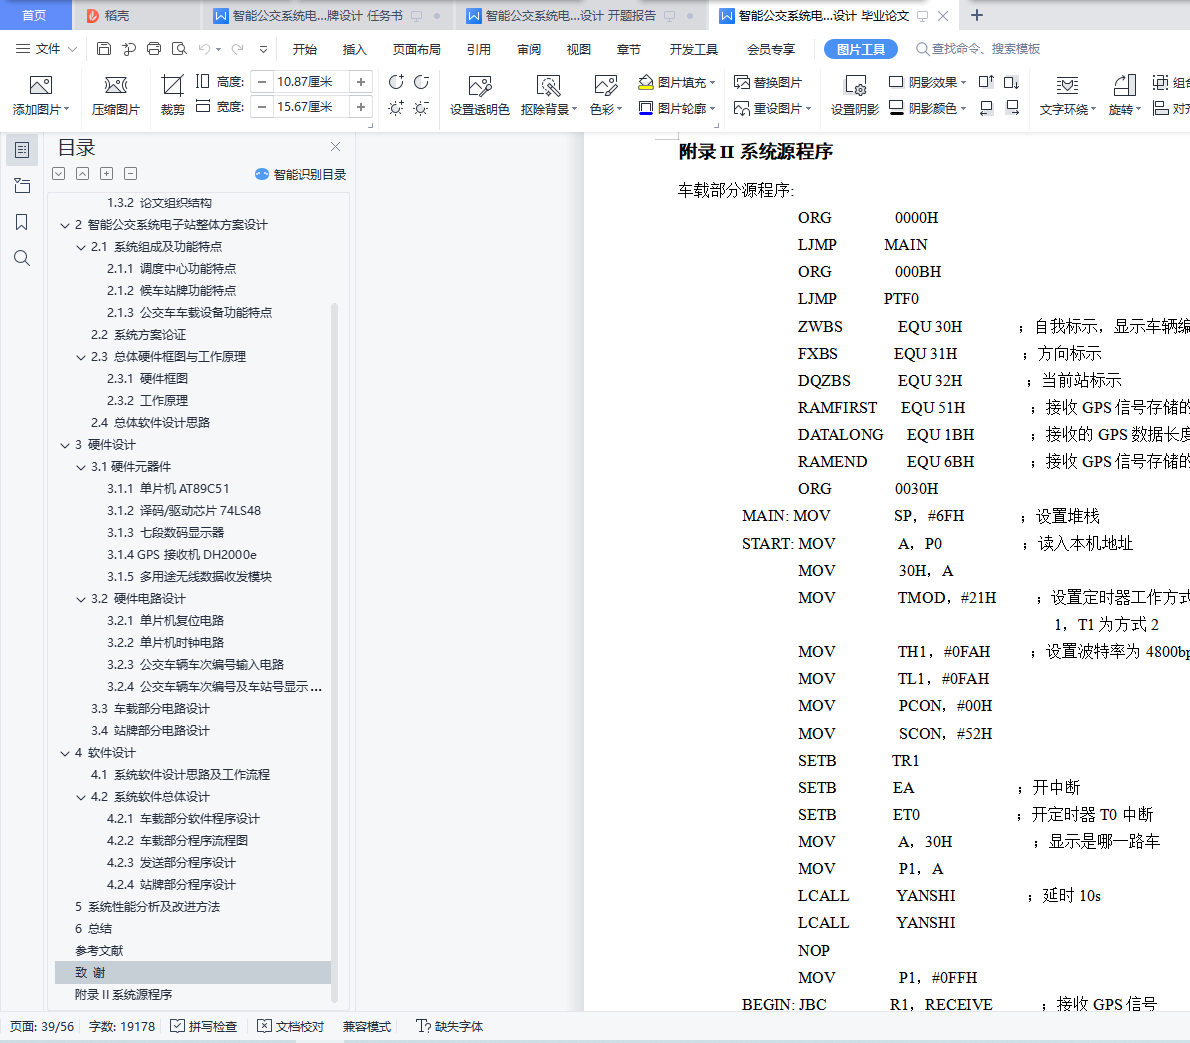
Task: Close the 目录 panel with X
Action: point(335,147)
